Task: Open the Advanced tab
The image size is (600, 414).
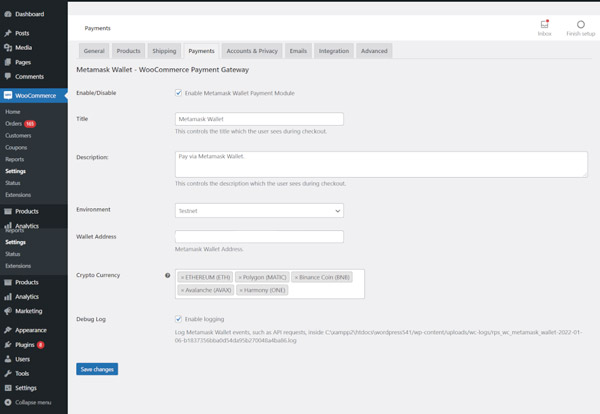Action: pos(374,51)
